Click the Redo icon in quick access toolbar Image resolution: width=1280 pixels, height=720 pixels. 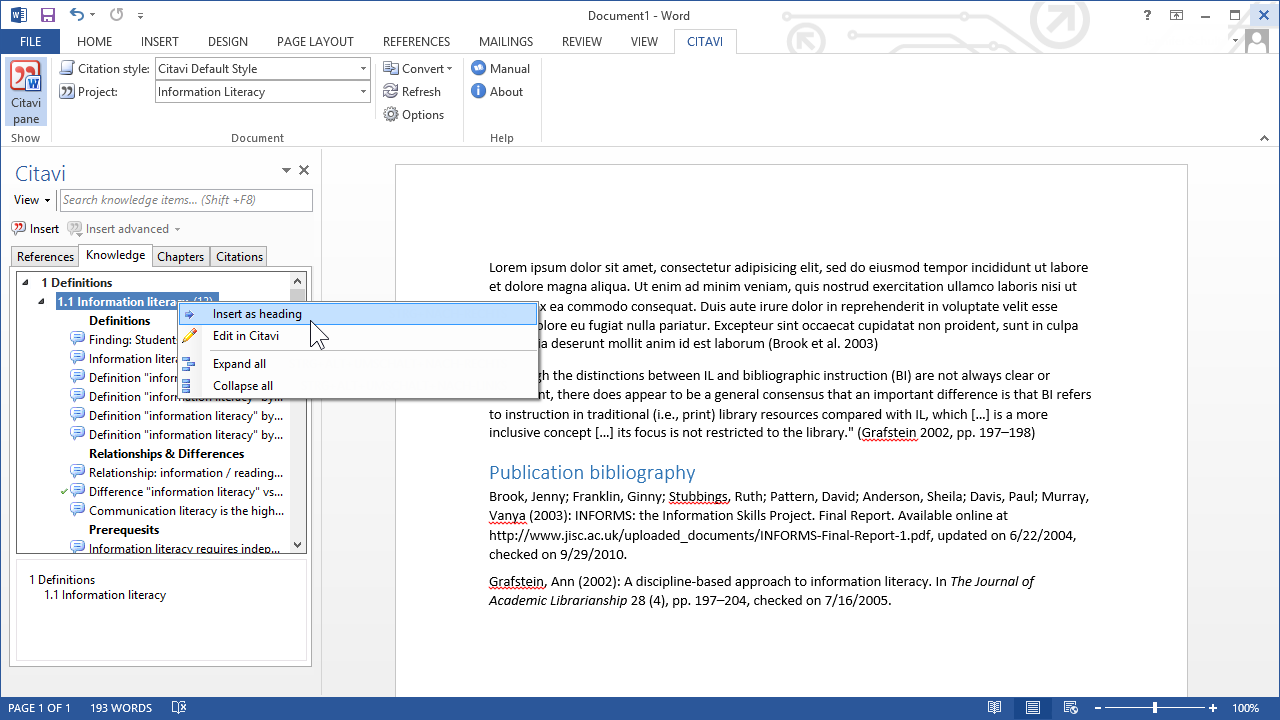pos(116,15)
